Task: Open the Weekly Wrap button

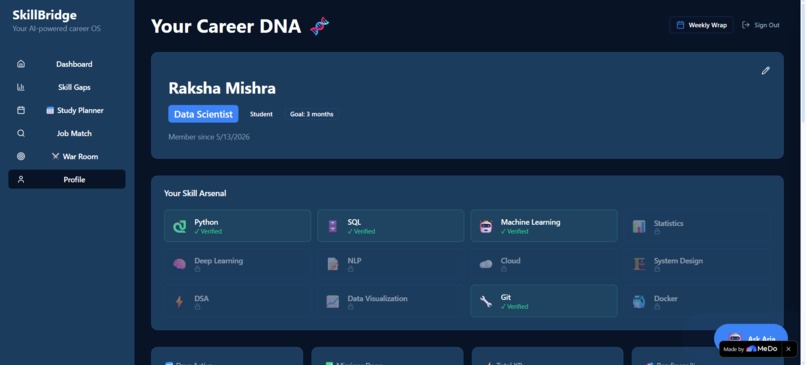Action: pyautogui.click(x=701, y=25)
